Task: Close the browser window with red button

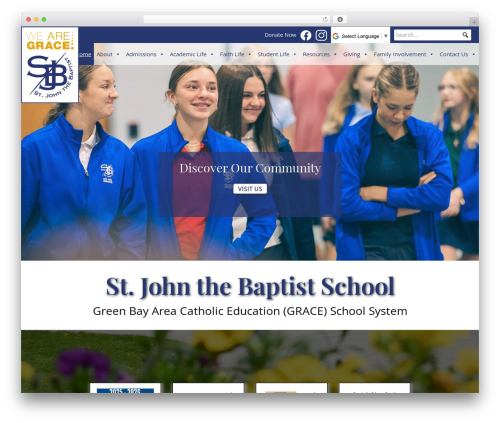Action: point(29,20)
